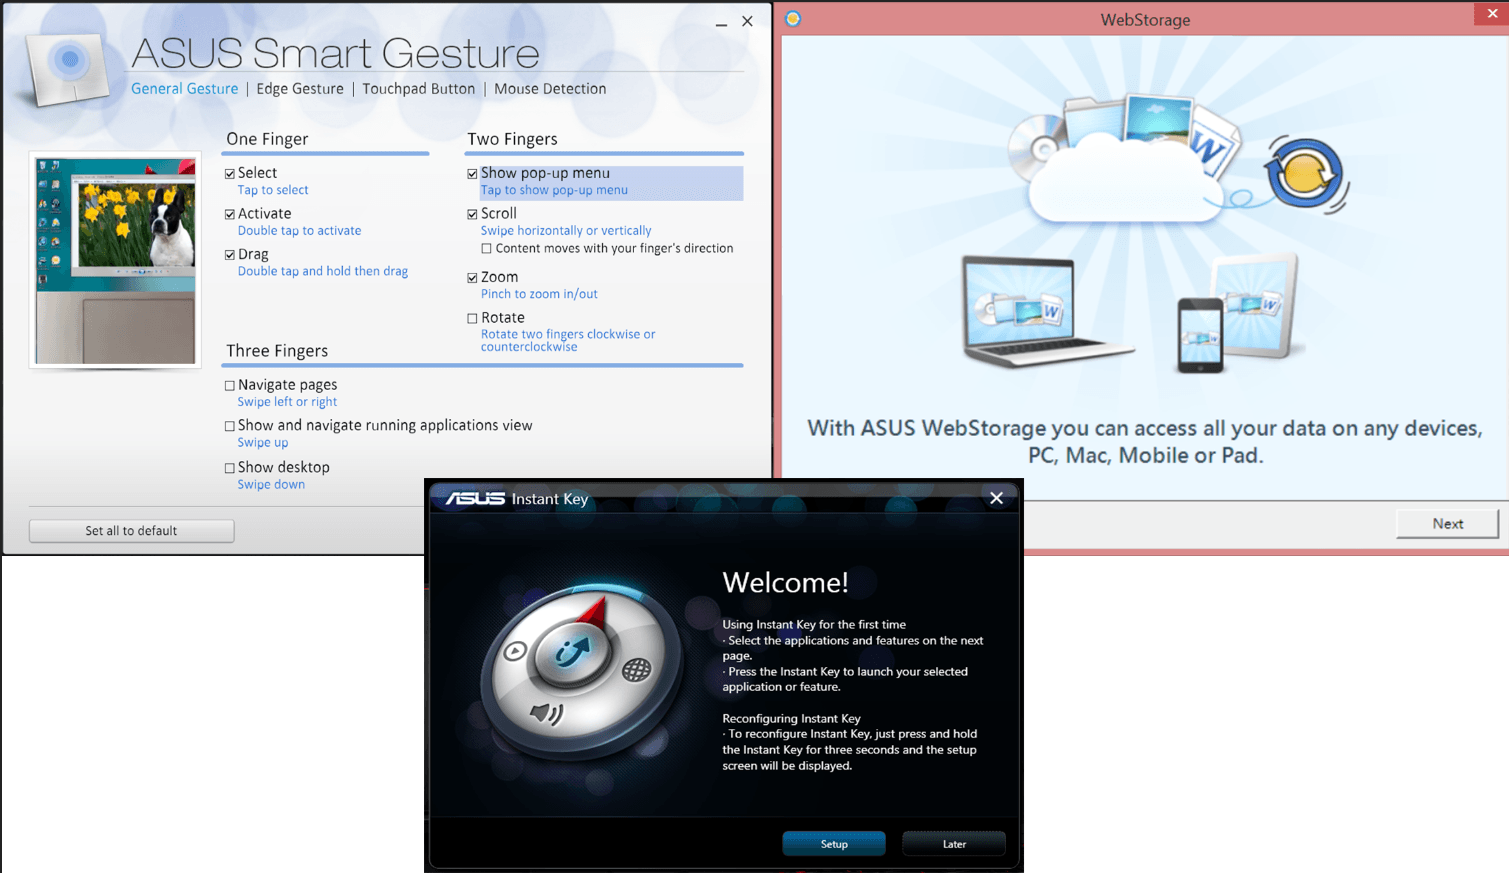This screenshot has height=873, width=1509.
Task: Open the Touchpad Button tab
Action: pyautogui.click(x=419, y=89)
